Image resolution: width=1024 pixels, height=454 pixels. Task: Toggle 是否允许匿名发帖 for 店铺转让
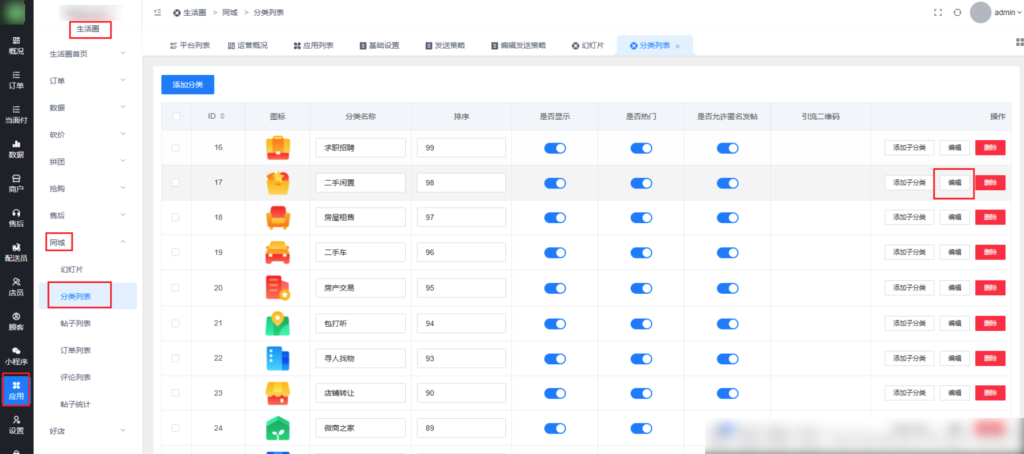[727, 393]
